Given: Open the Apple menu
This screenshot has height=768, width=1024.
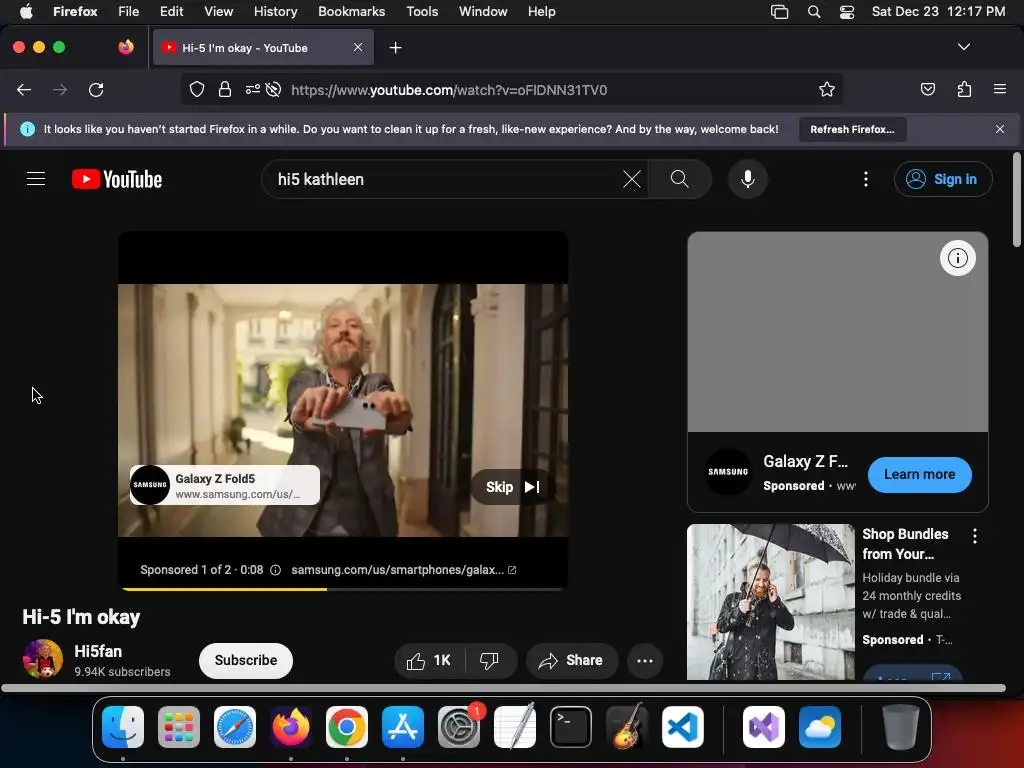Looking at the screenshot, I should tap(26, 11).
